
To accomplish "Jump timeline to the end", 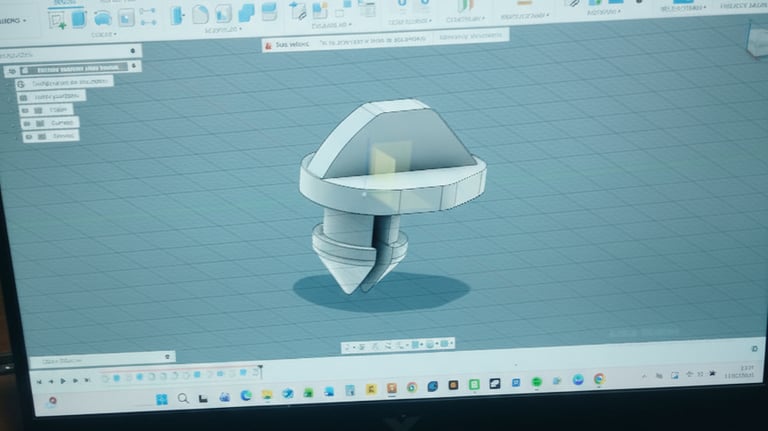I will point(87,380).
